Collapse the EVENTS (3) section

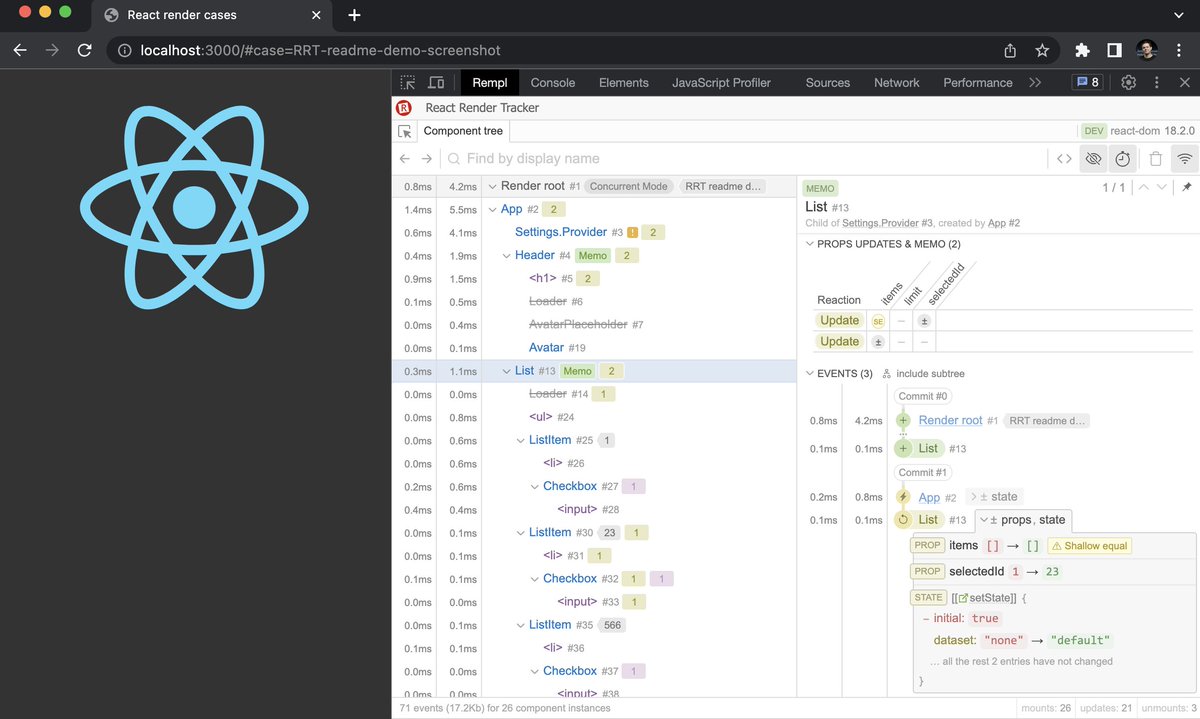[x=810, y=374]
